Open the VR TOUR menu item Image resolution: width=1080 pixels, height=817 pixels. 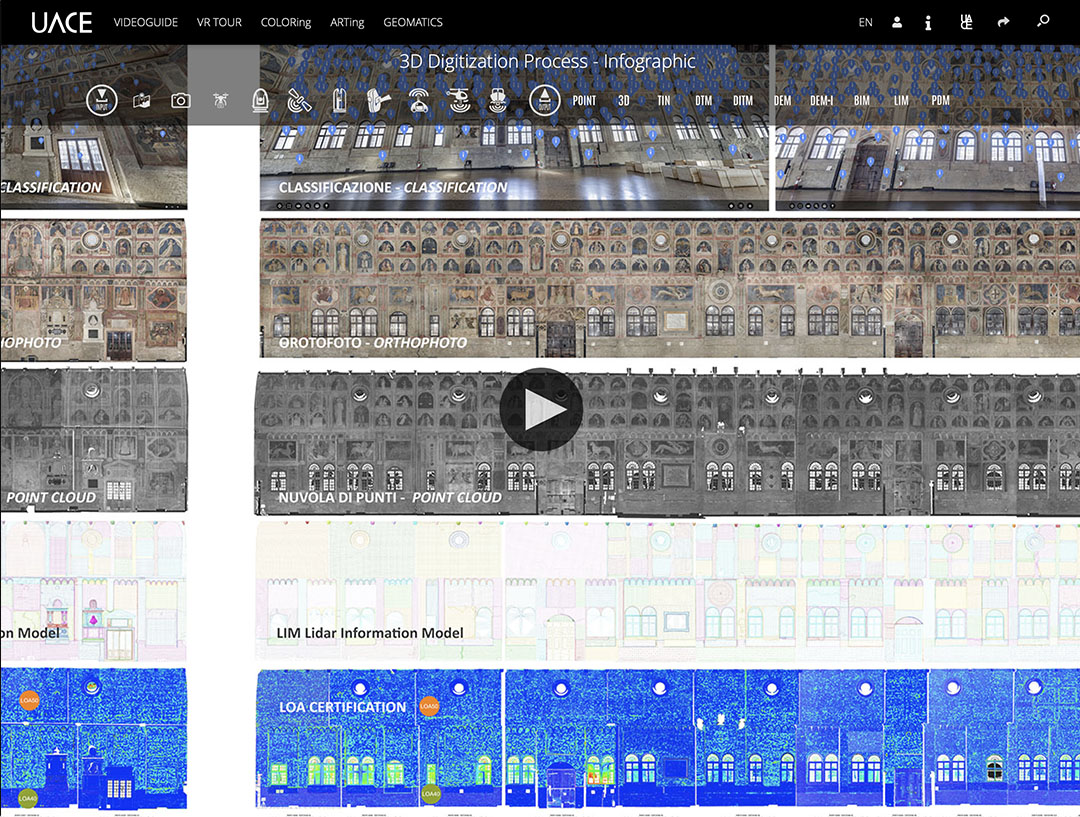click(219, 22)
